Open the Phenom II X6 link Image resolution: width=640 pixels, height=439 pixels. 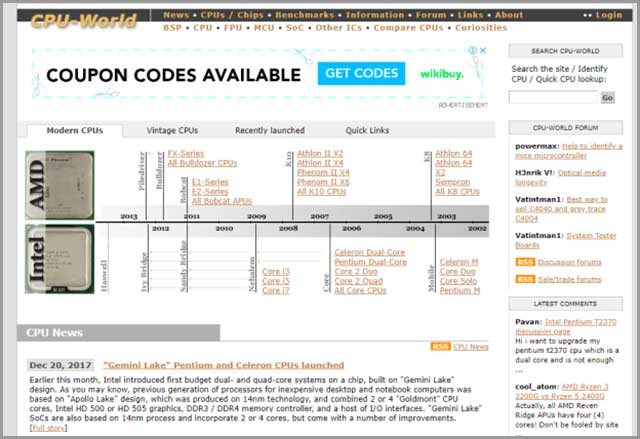(323, 182)
